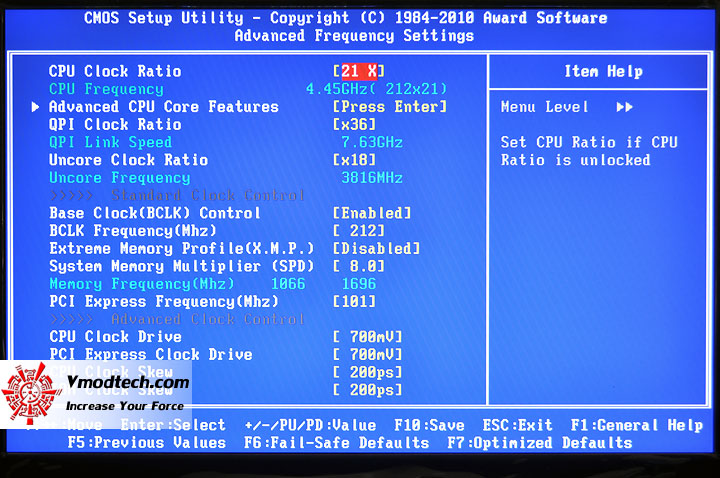Select PCI Express Frequency 101 field
This screenshot has height=478, width=720.
tap(354, 301)
